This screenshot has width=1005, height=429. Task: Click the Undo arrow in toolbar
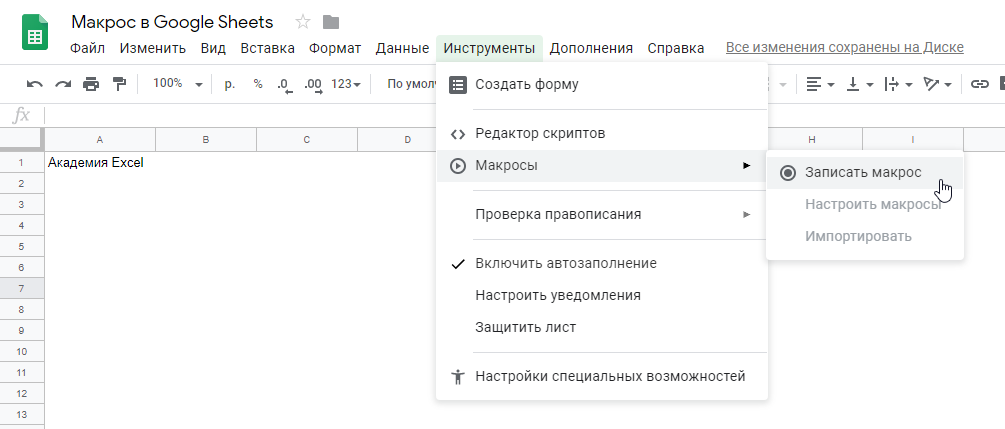[x=35, y=85]
